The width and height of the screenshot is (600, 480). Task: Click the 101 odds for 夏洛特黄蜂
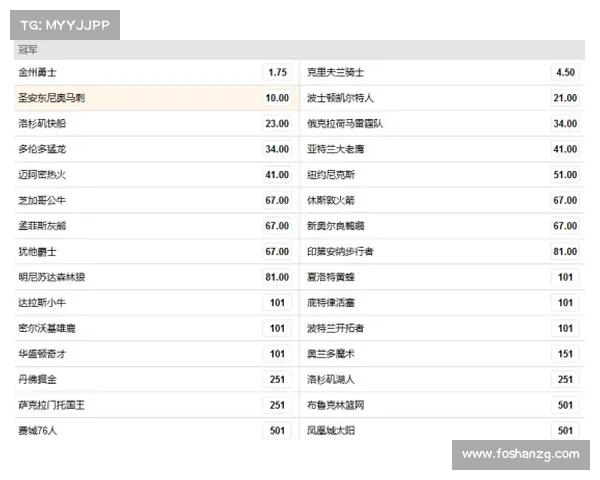(x=565, y=277)
